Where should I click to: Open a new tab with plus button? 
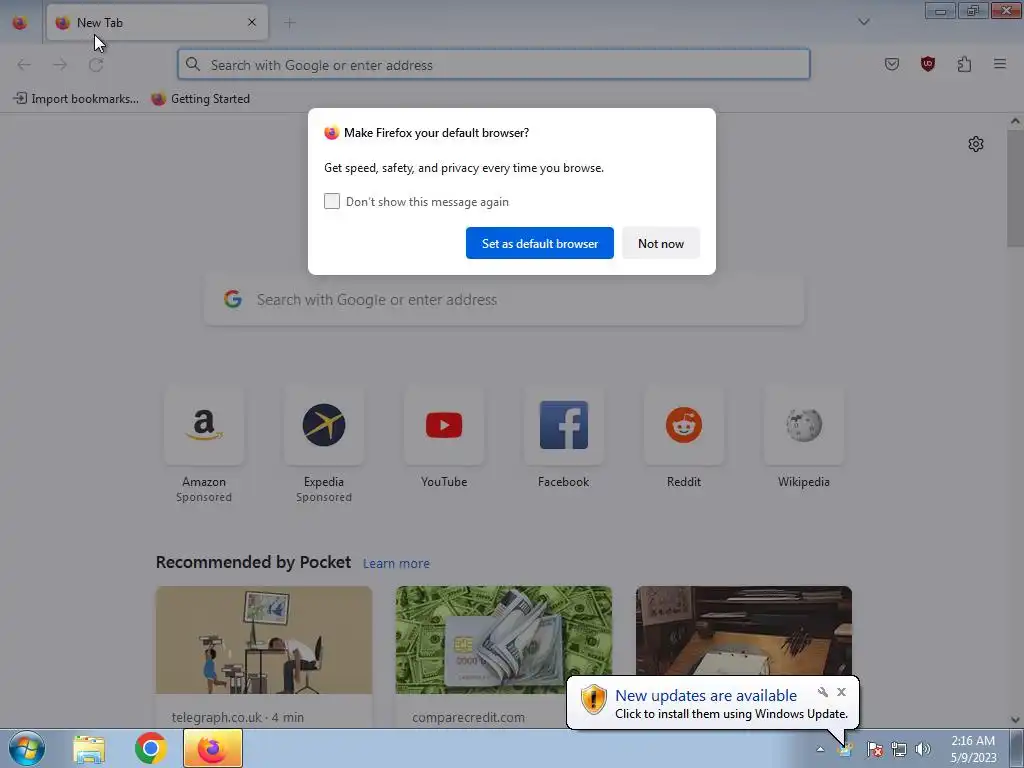coord(290,23)
